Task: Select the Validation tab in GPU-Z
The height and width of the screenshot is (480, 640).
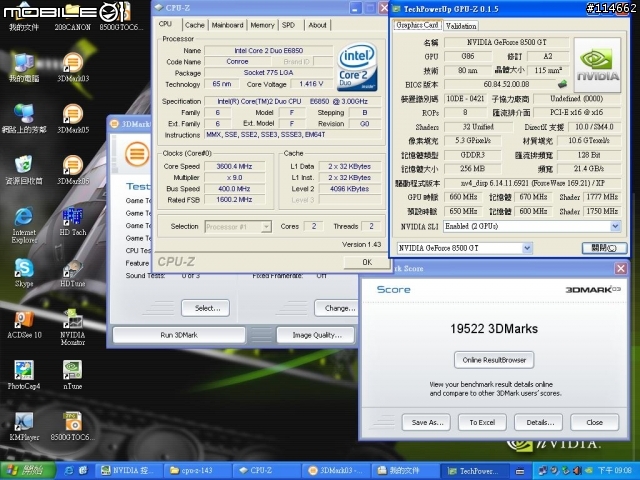Action: coord(461,26)
